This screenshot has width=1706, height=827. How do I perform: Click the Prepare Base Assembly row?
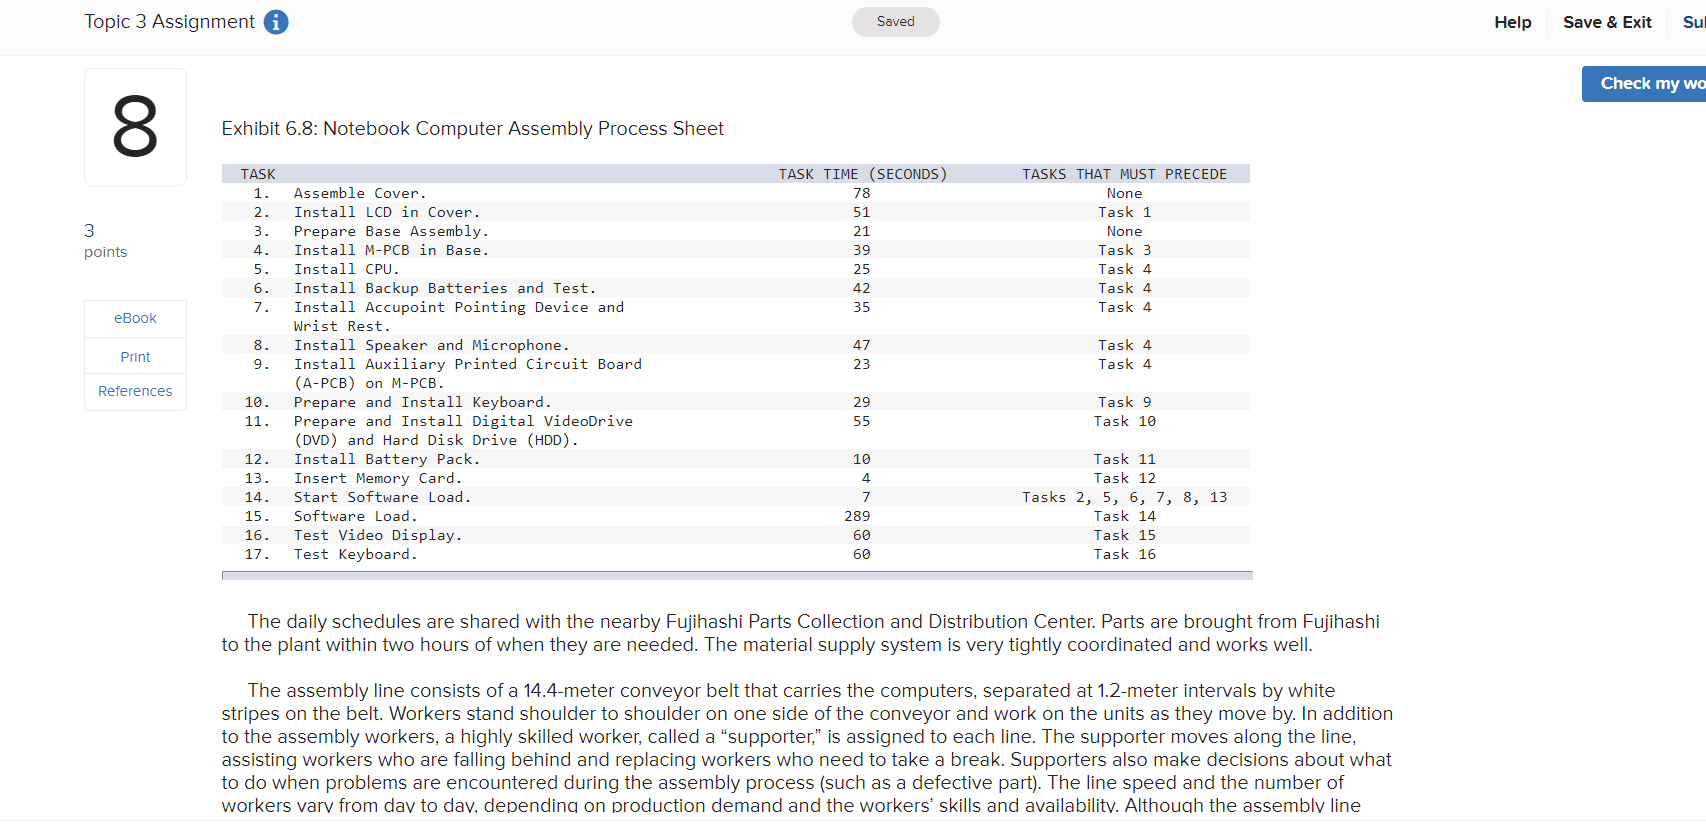click(736, 231)
